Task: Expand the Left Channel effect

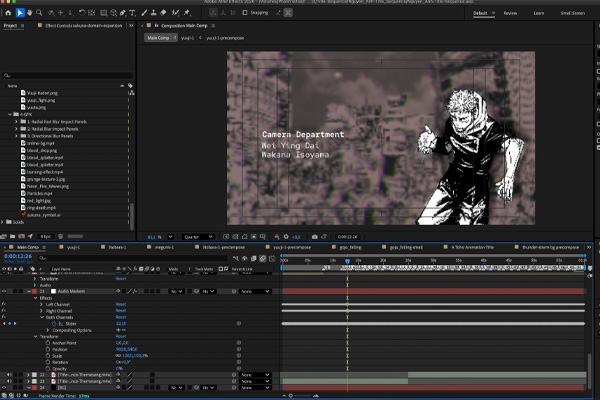Action: click(41, 305)
